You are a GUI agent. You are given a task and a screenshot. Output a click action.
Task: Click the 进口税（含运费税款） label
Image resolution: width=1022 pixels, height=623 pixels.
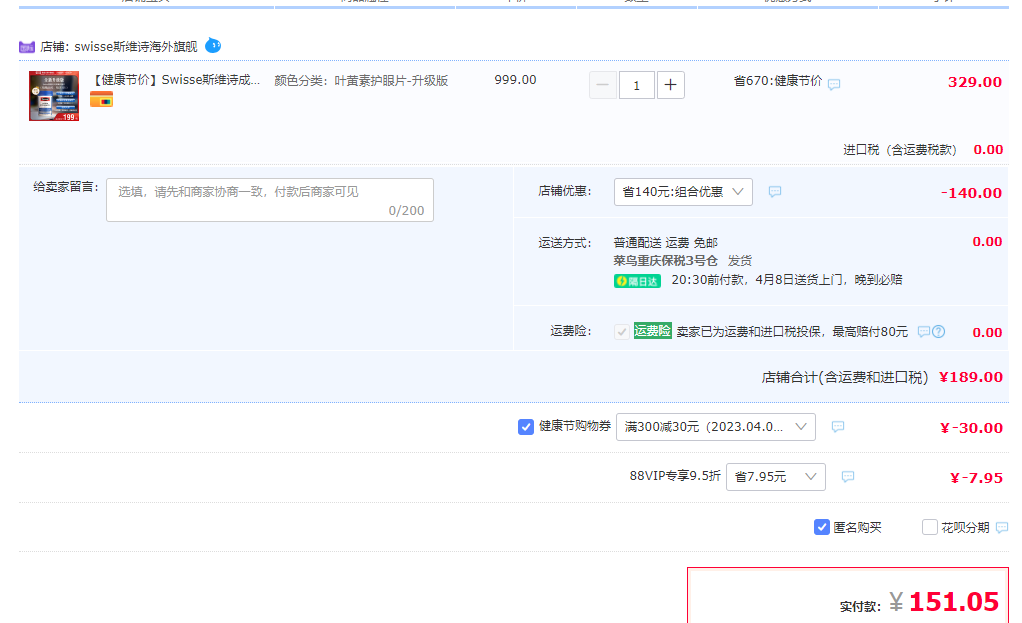(x=899, y=150)
